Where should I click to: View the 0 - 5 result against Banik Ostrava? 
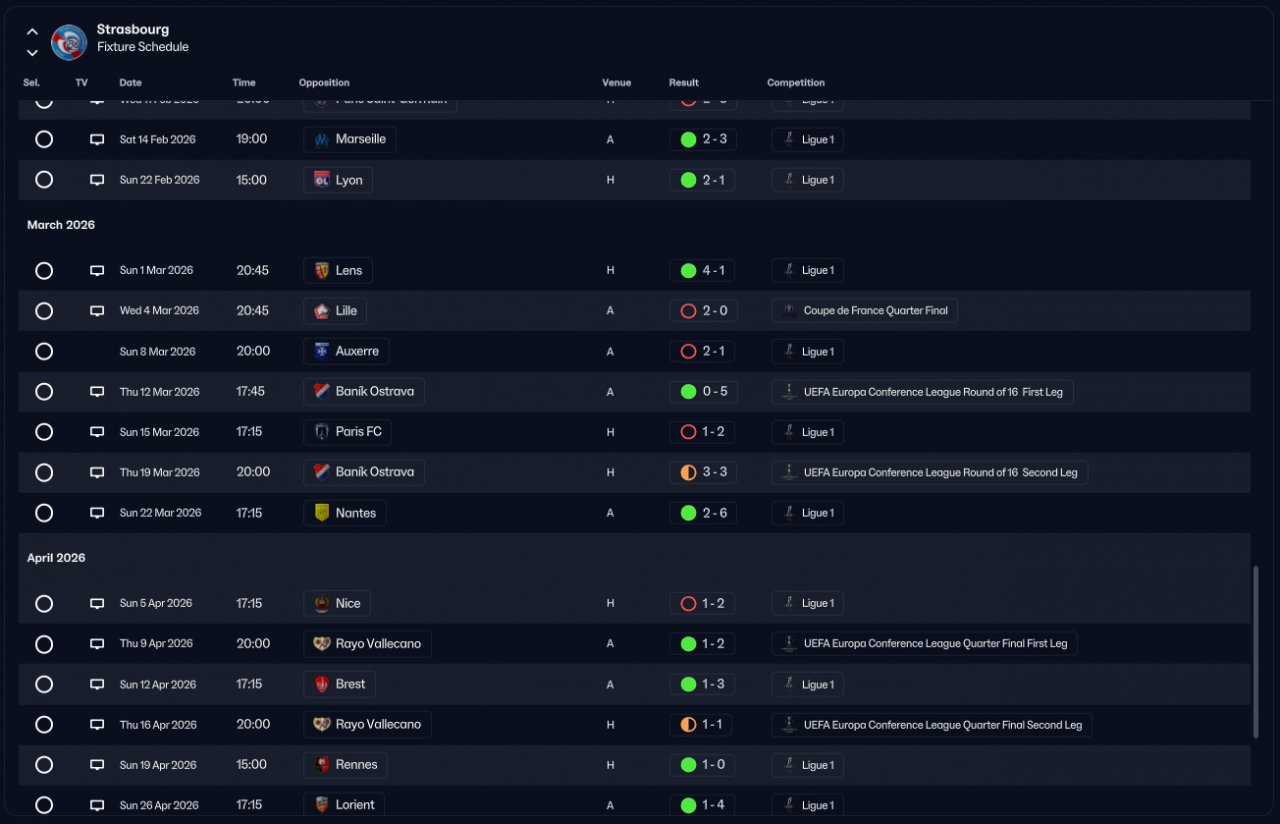703,392
